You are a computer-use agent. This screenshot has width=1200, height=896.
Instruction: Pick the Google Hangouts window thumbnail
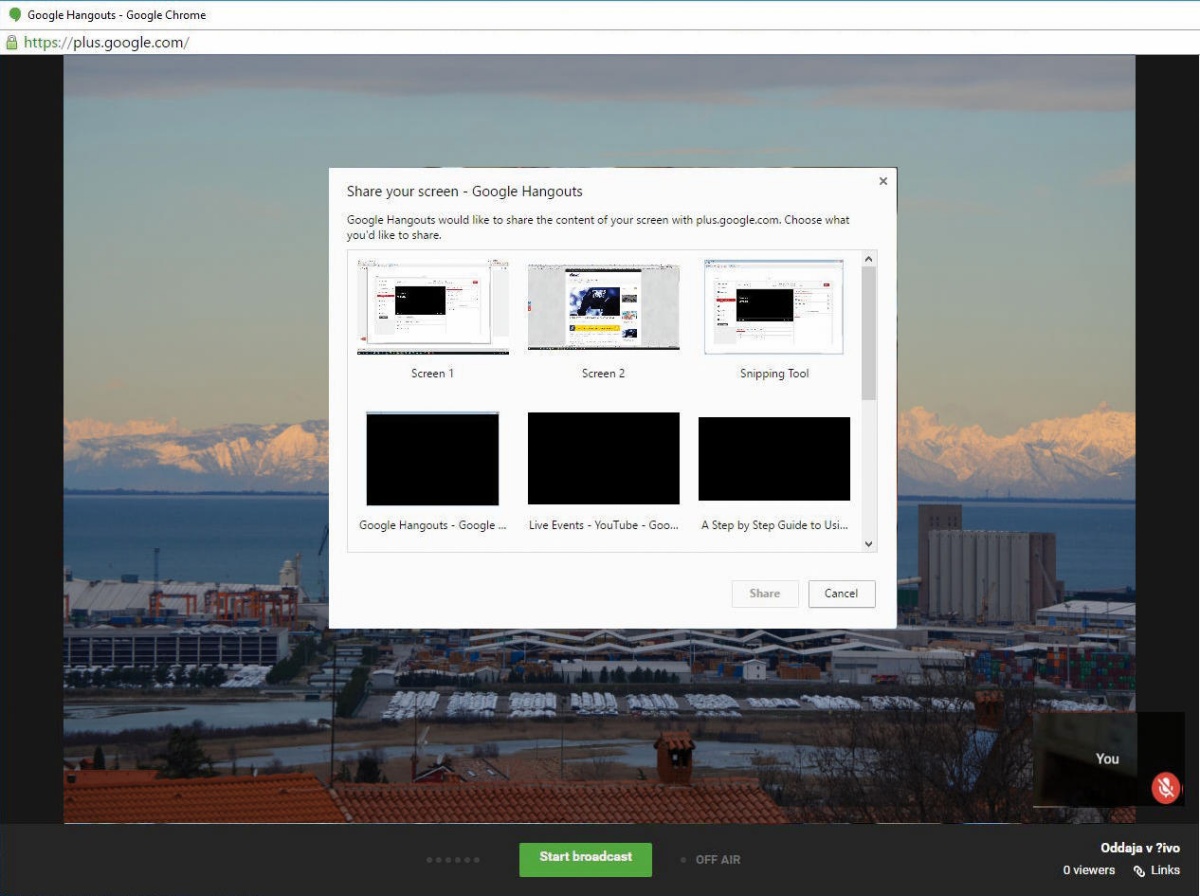tap(433, 459)
